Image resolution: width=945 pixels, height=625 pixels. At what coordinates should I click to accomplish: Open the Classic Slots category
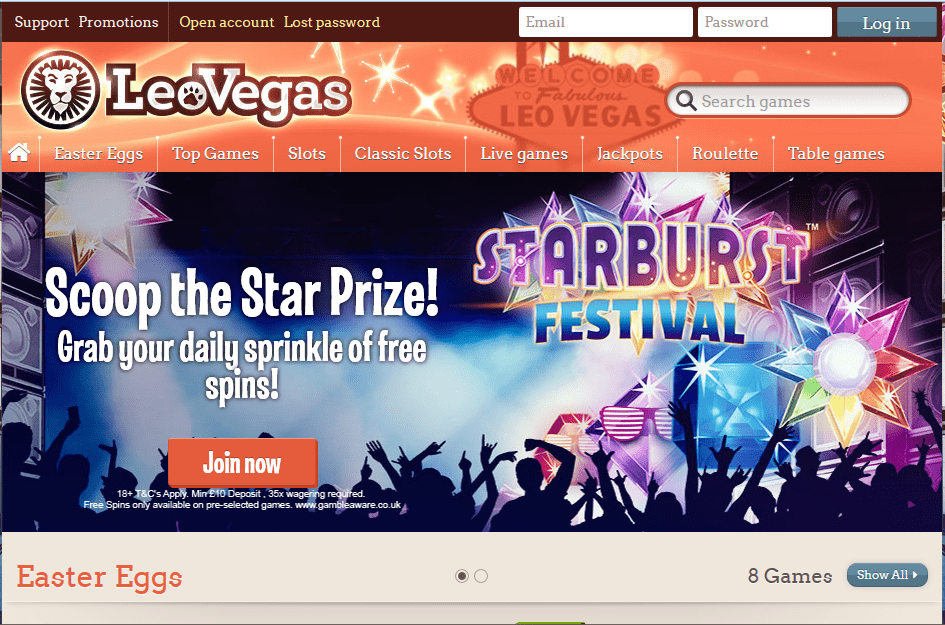coord(403,154)
